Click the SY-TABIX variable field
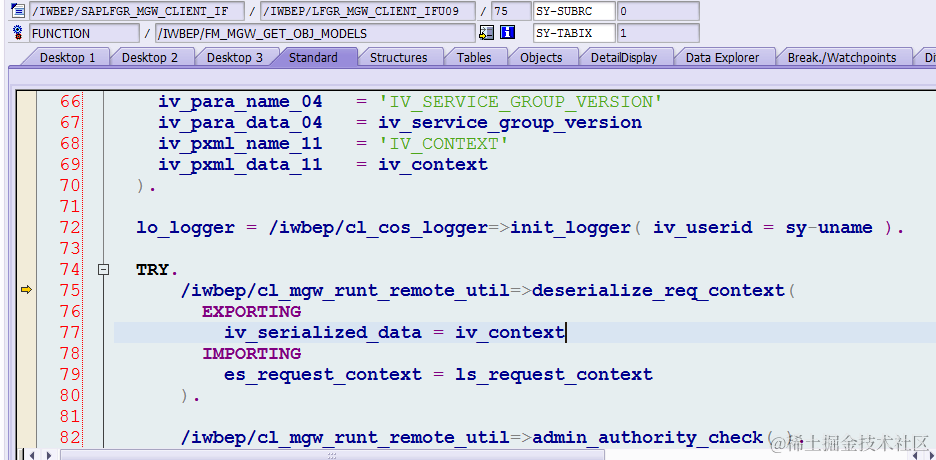The width and height of the screenshot is (936, 460). [574, 33]
